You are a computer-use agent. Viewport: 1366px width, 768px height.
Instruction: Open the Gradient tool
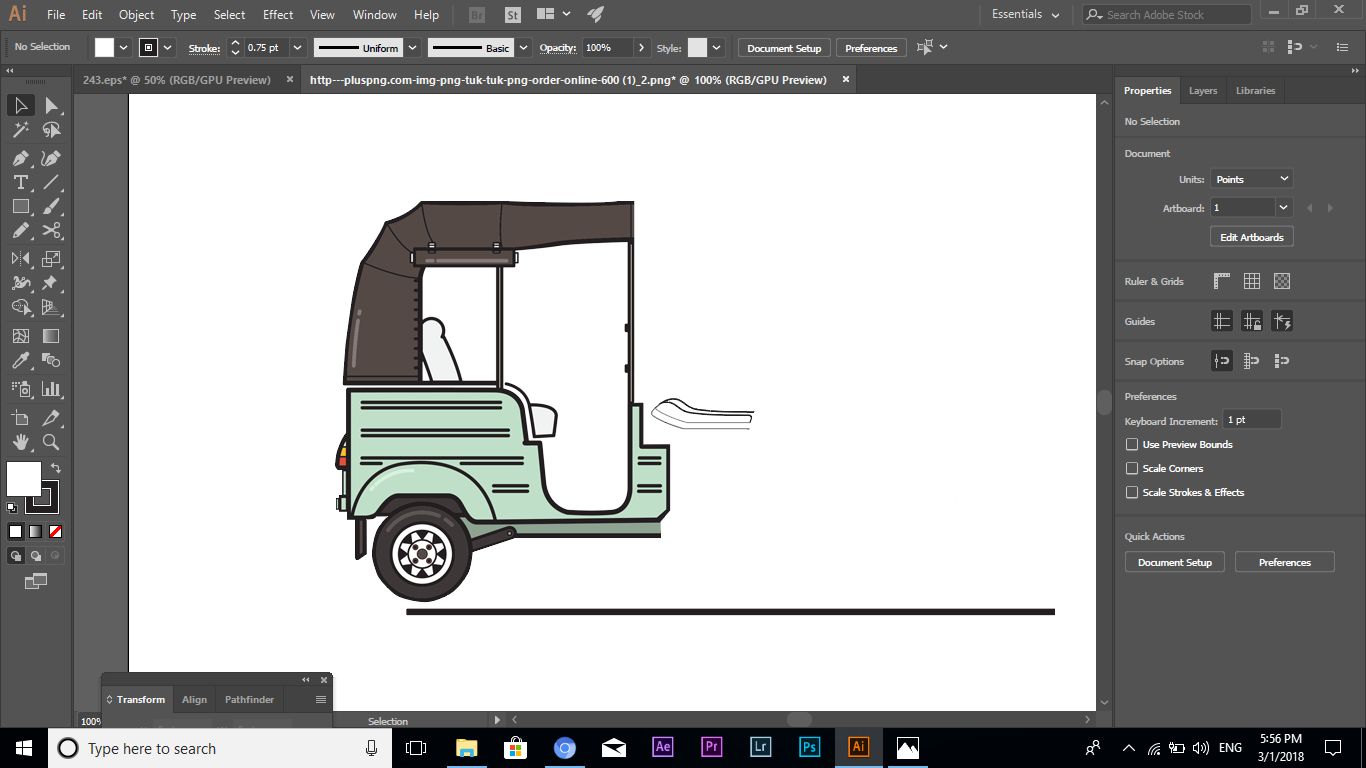pos(50,335)
